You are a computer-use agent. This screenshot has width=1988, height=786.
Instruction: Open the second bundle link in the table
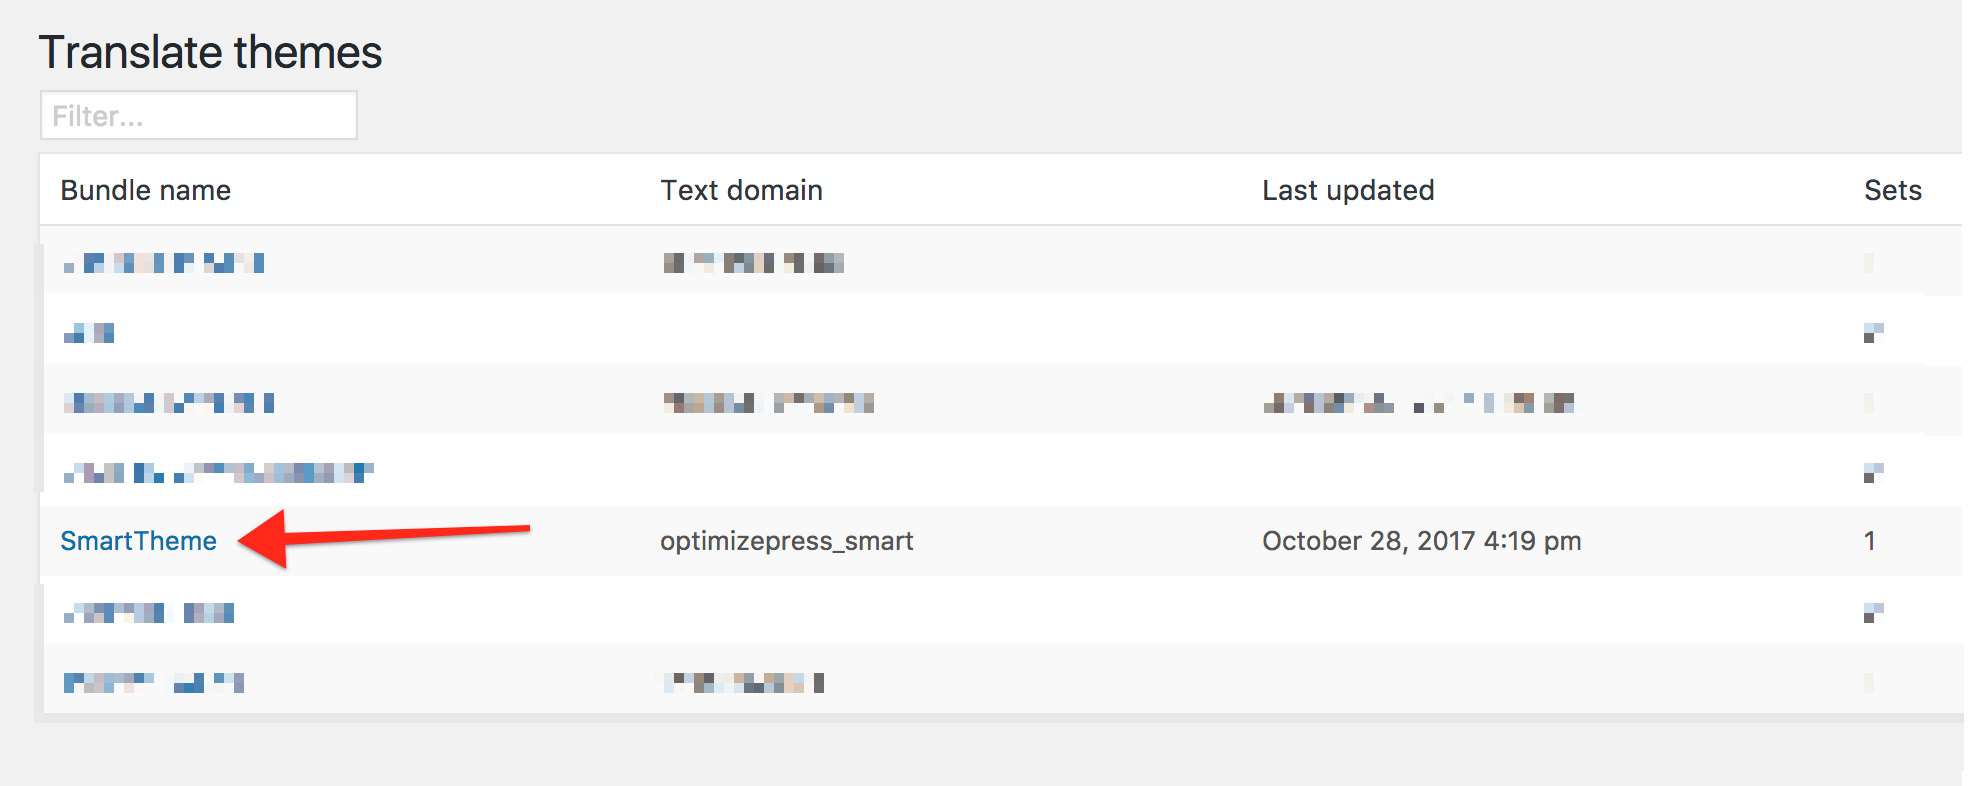point(88,332)
